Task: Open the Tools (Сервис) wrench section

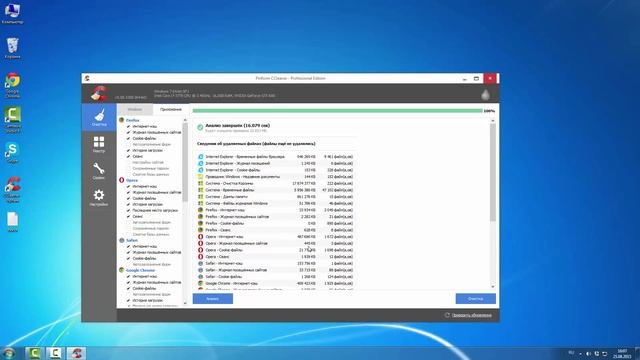Action: click(x=99, y=171)
